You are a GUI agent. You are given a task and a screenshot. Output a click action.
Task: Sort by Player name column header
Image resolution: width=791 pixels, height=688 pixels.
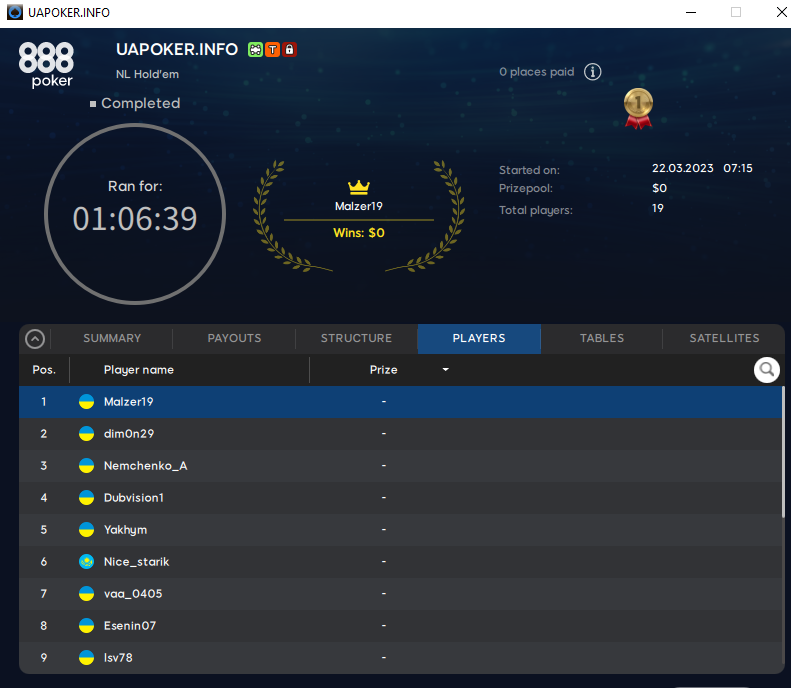tap(139, 370)
